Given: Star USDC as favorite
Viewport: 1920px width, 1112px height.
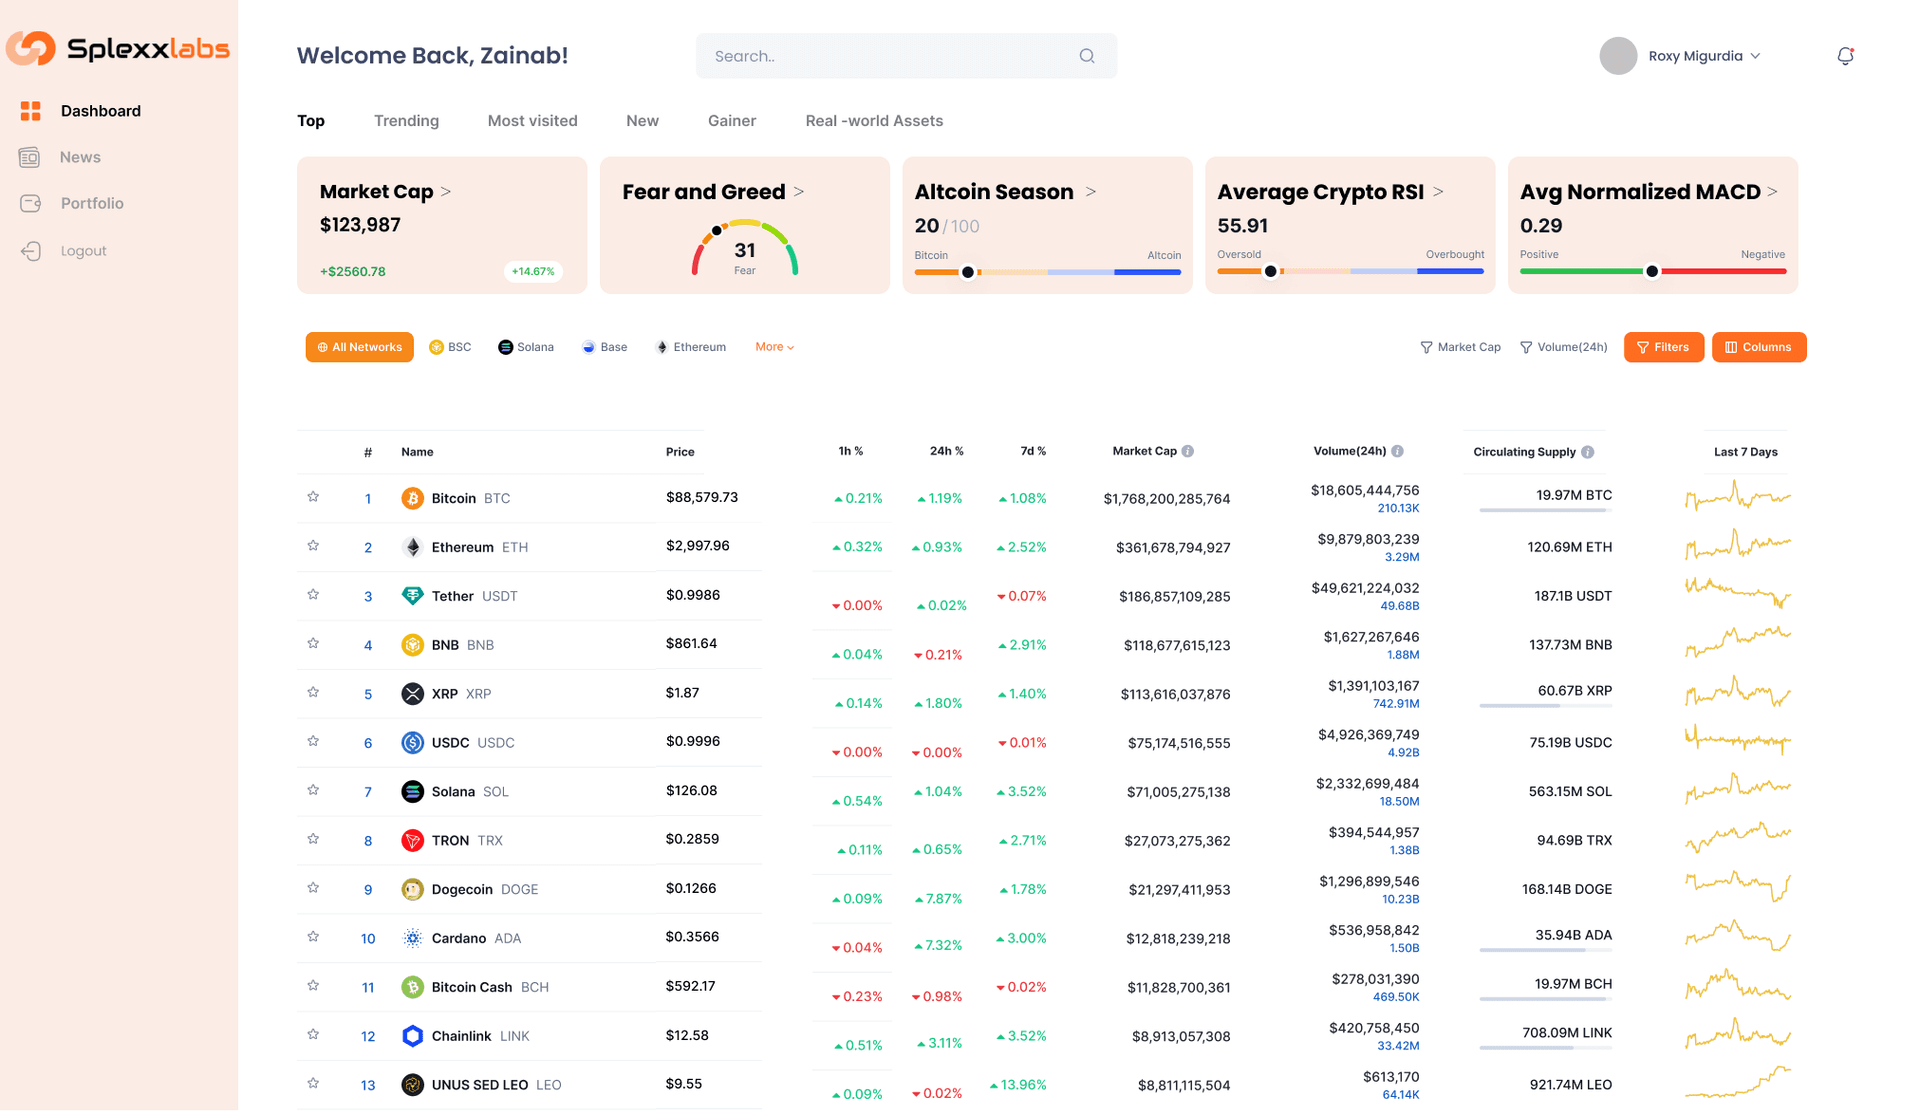Looking at the screenshot, I should 313,742.
